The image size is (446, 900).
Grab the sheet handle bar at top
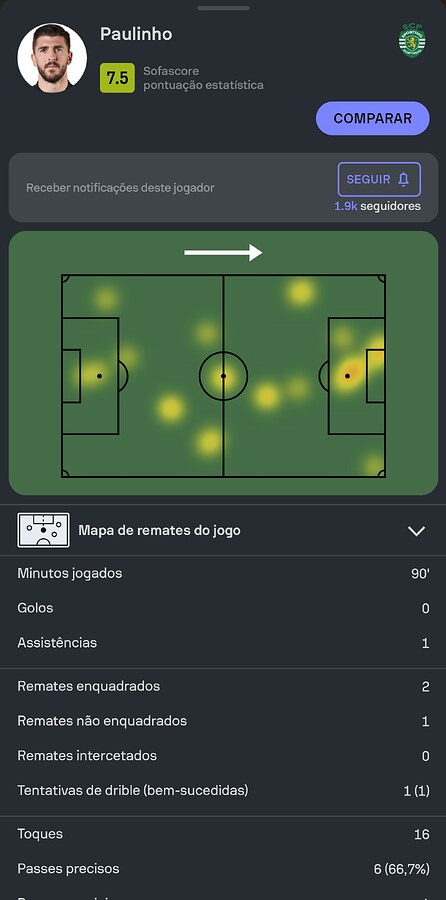click(x=223, y=8)
